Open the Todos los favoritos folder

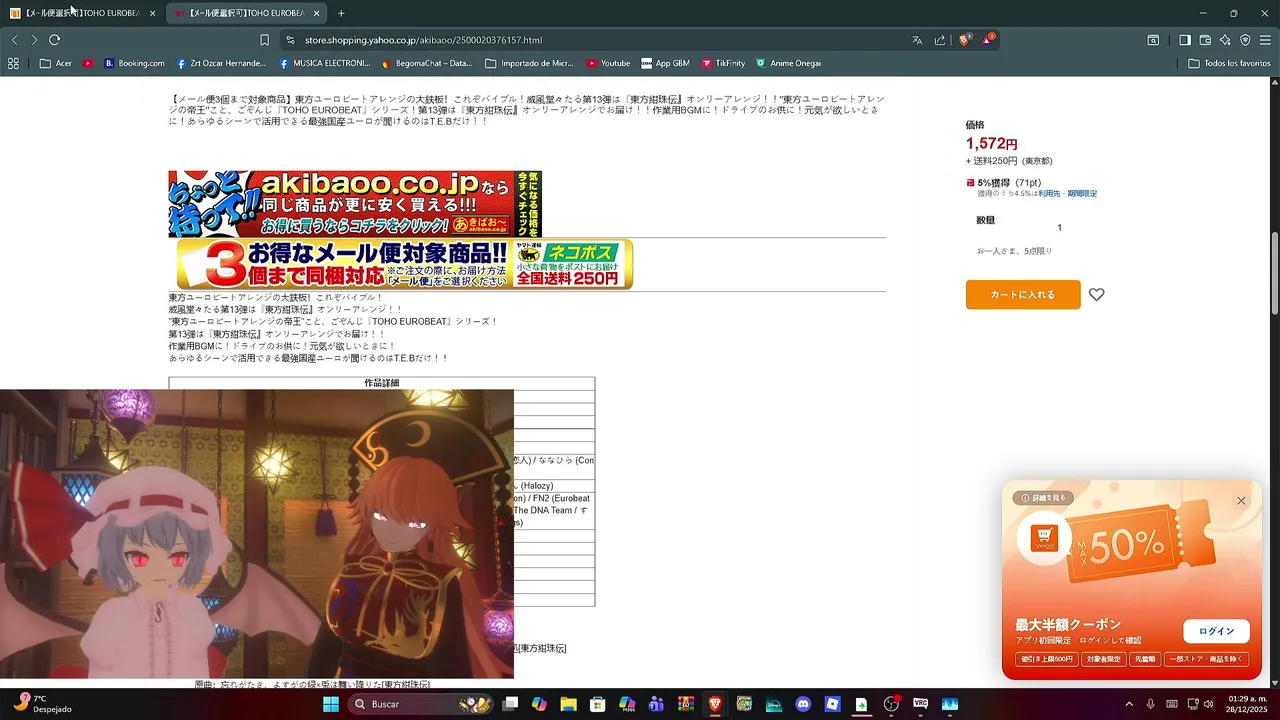pyautogui.click(x=1229, y=63)
